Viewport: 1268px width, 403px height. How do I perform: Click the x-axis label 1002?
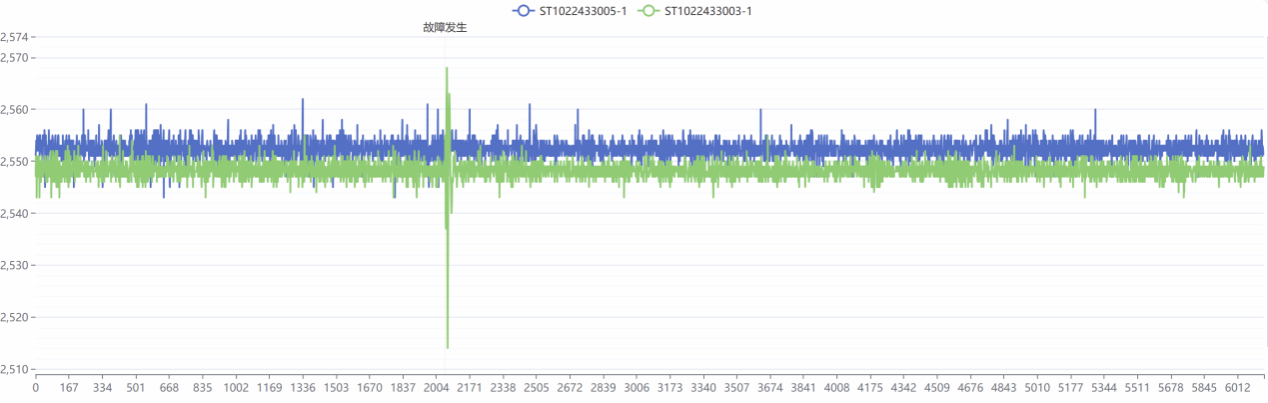(236, 388)
